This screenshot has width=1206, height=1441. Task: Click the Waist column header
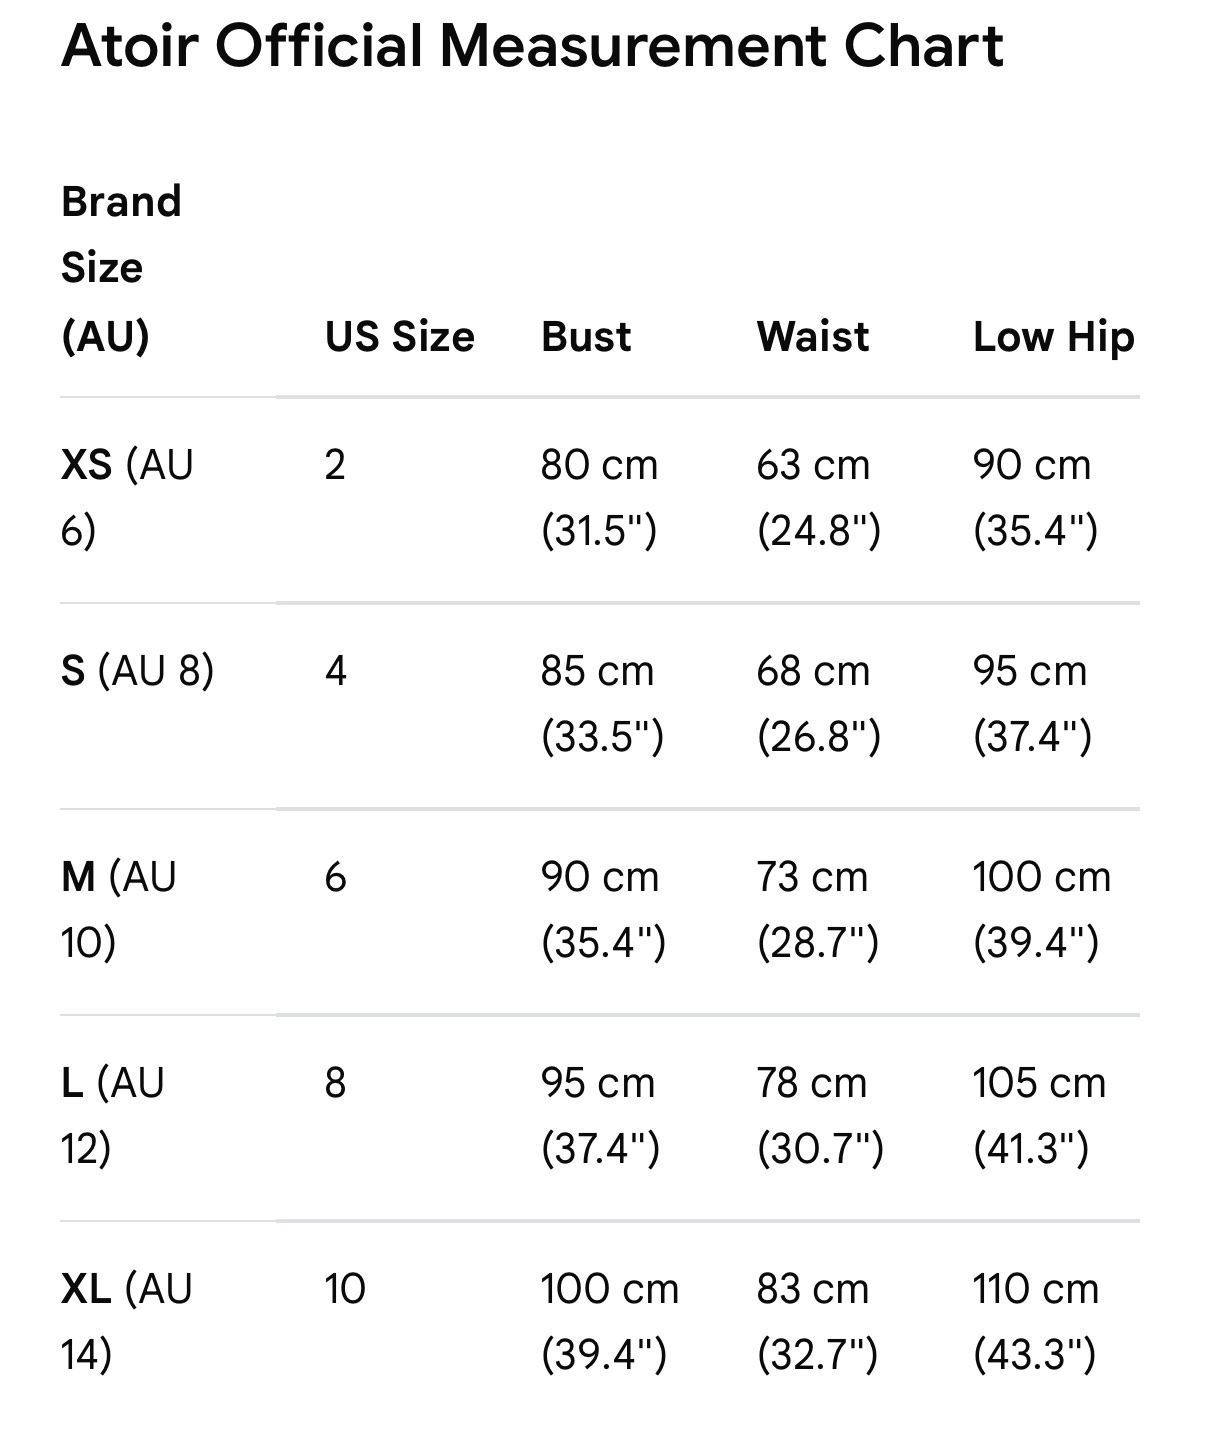pos(813,336)
